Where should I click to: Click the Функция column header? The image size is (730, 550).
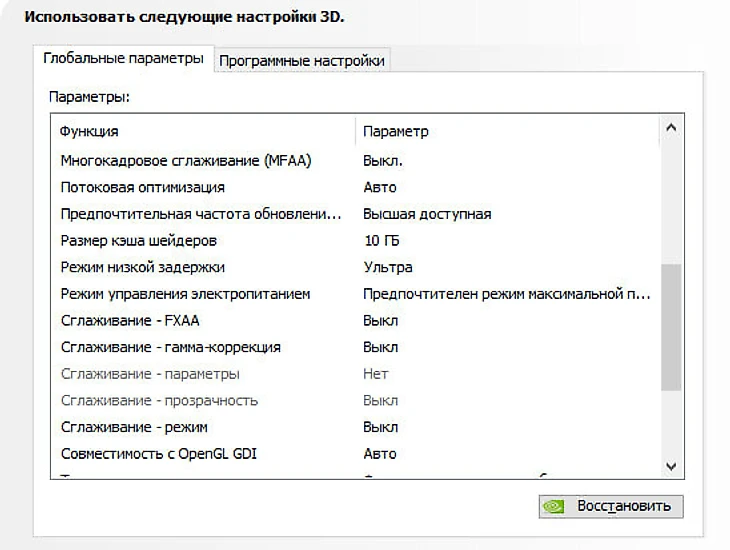coord(90,132)
